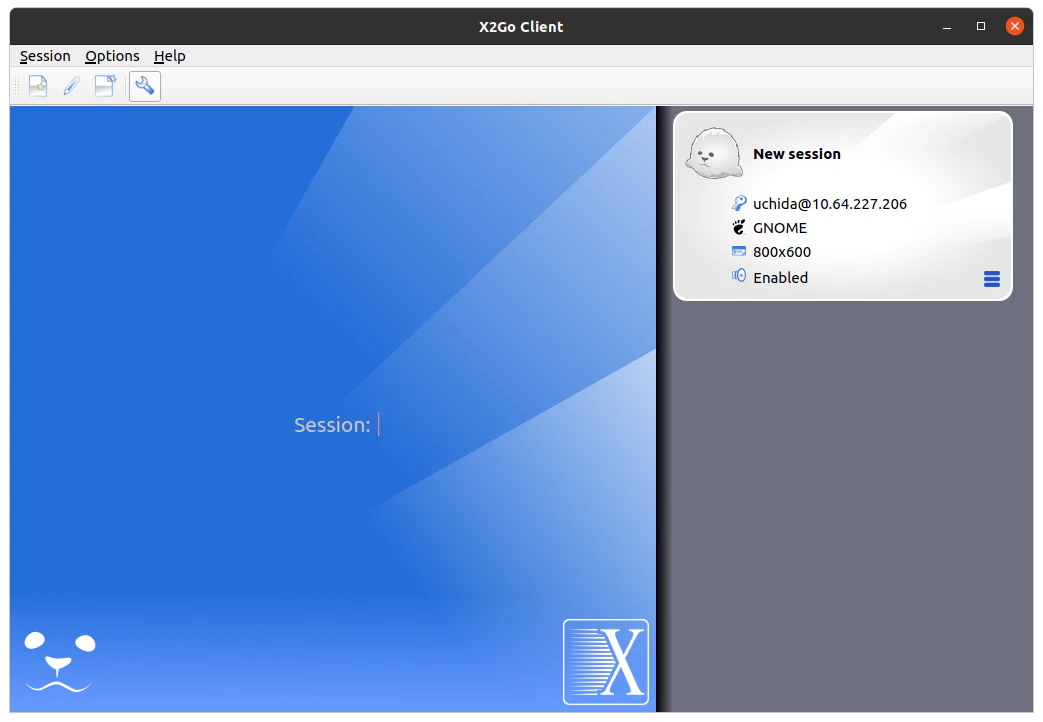Open the Session menu
This screenshot has height=722, width=1043.
(x=45, y=56)
